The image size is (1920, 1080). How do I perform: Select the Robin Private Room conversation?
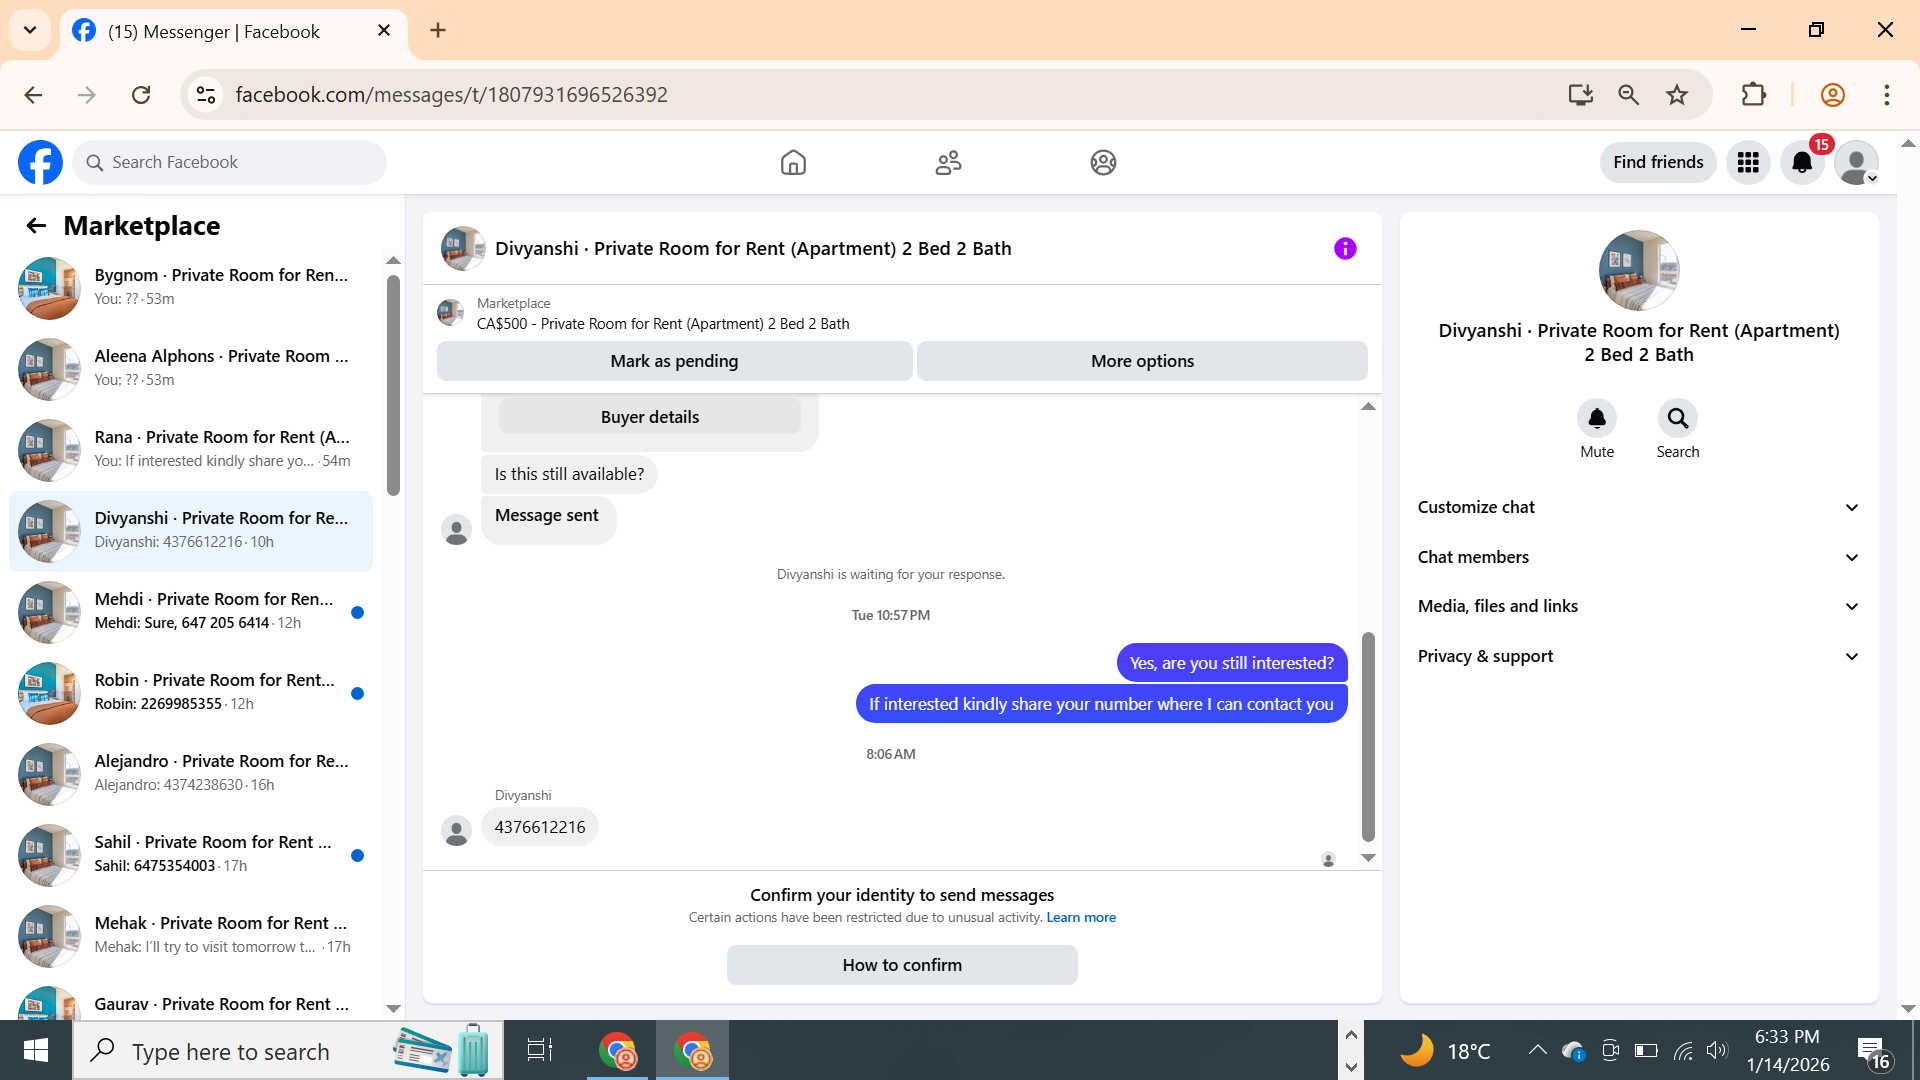click(x=190, y=692)
